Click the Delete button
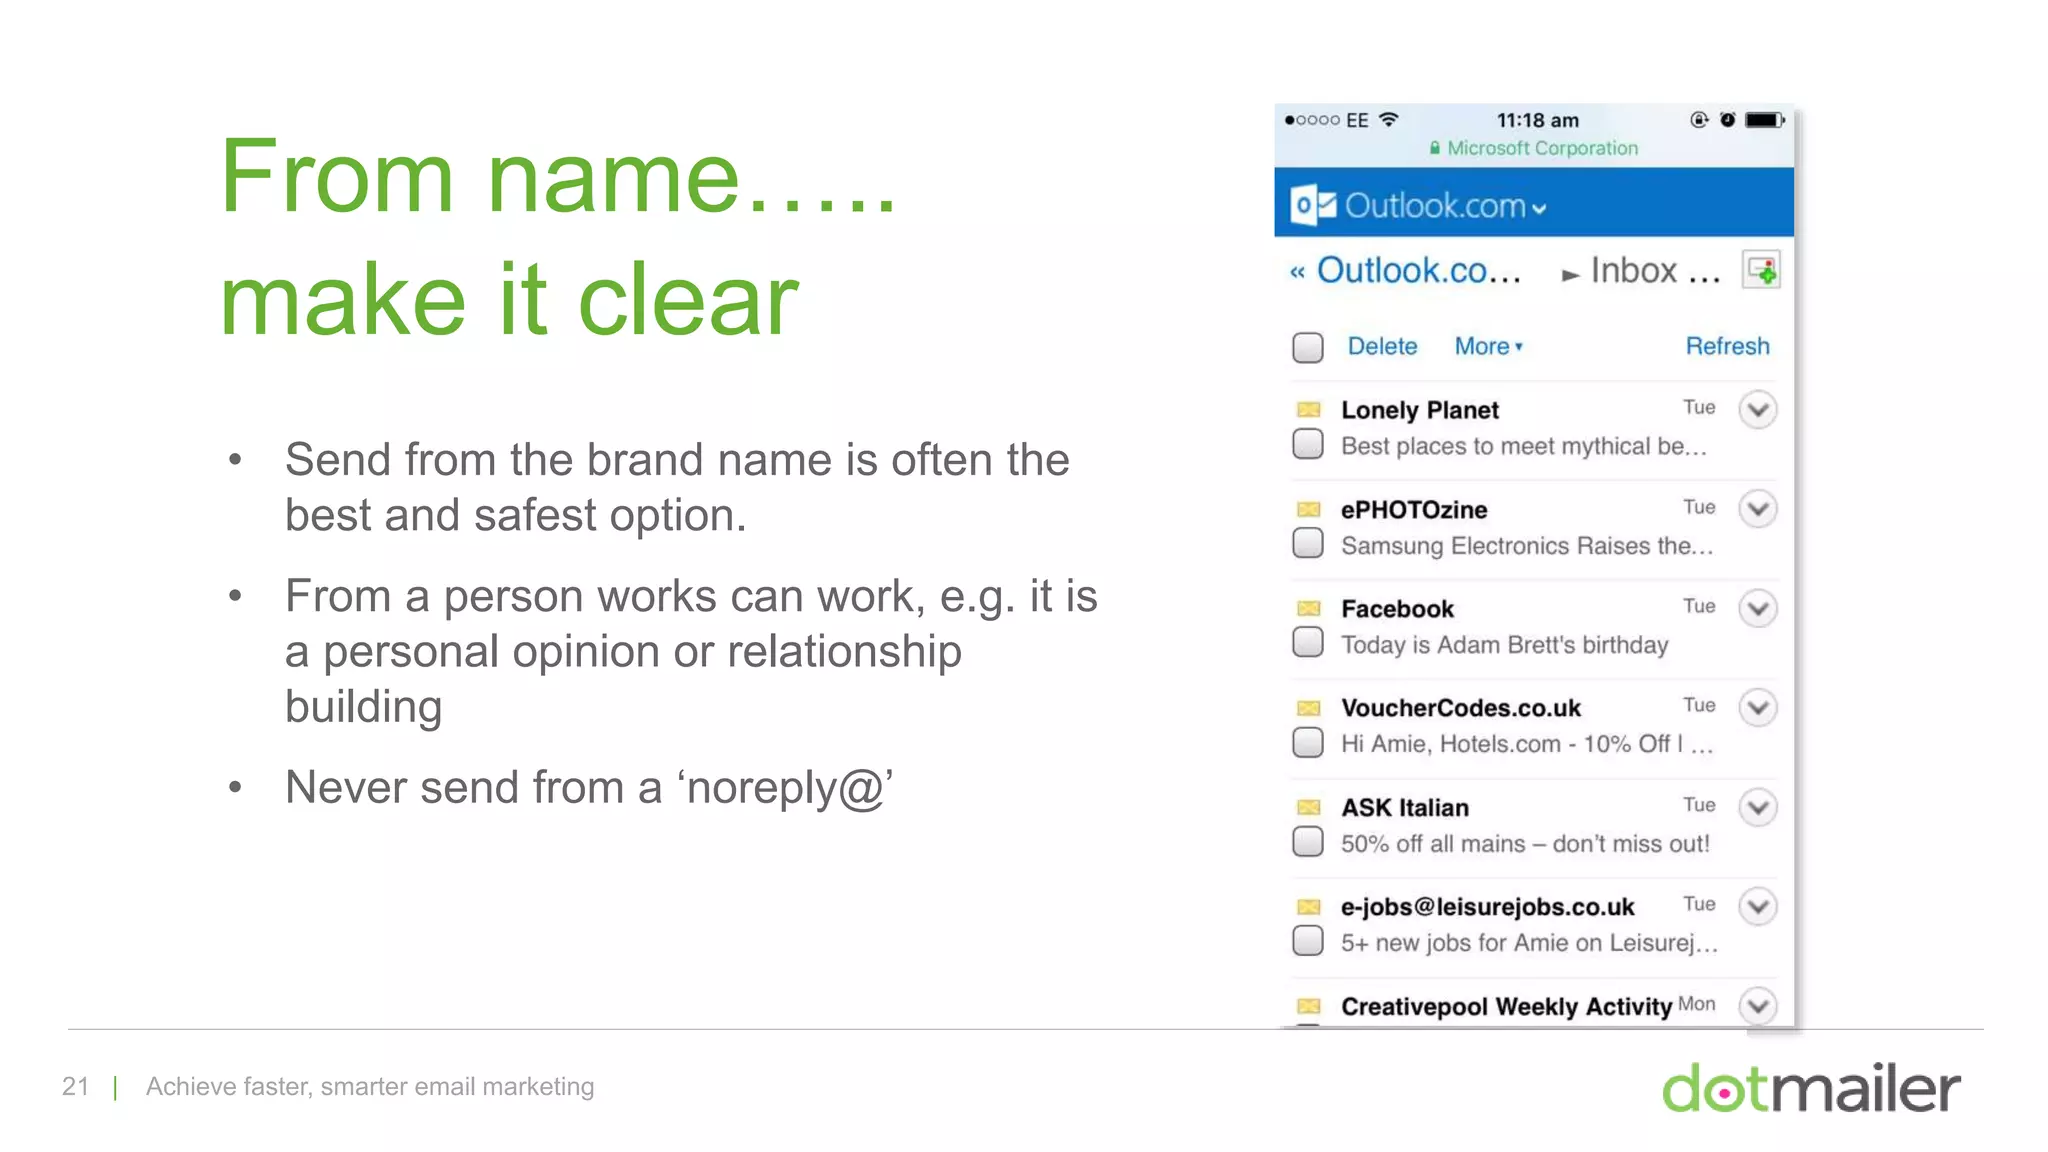Viewport: 2048px width, 1152px height. [1382, 346]
